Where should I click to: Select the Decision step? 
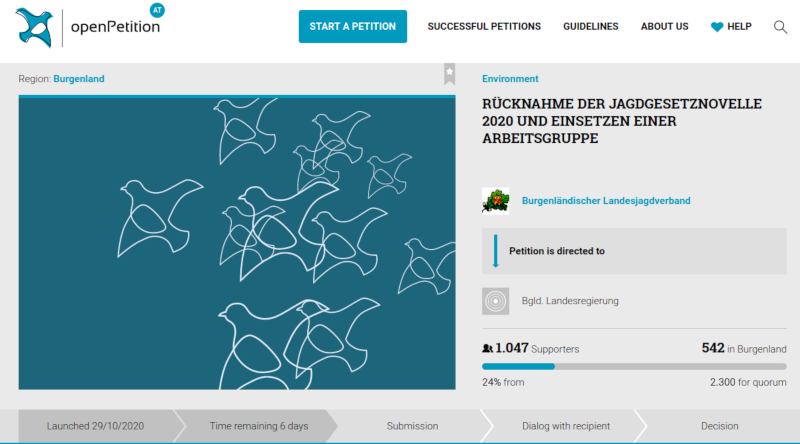coord(719,426)
